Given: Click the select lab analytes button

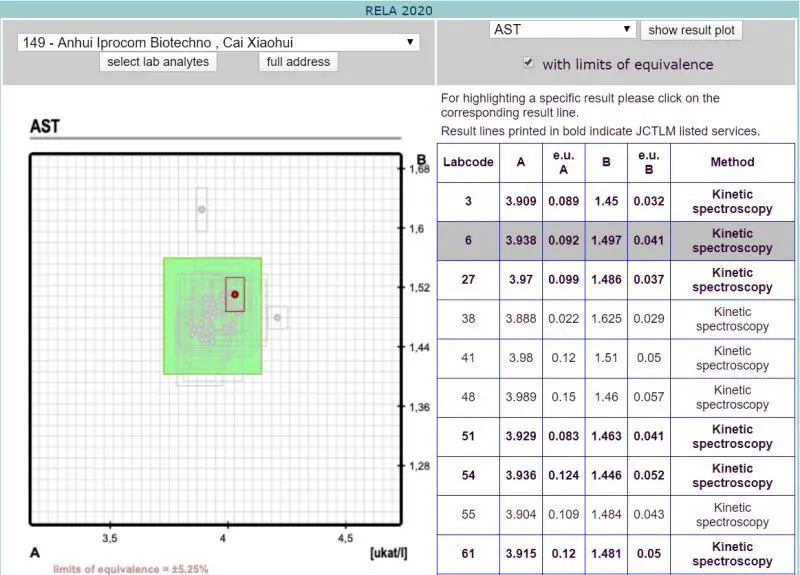Looking at the screenshot, I should (158, 62).
